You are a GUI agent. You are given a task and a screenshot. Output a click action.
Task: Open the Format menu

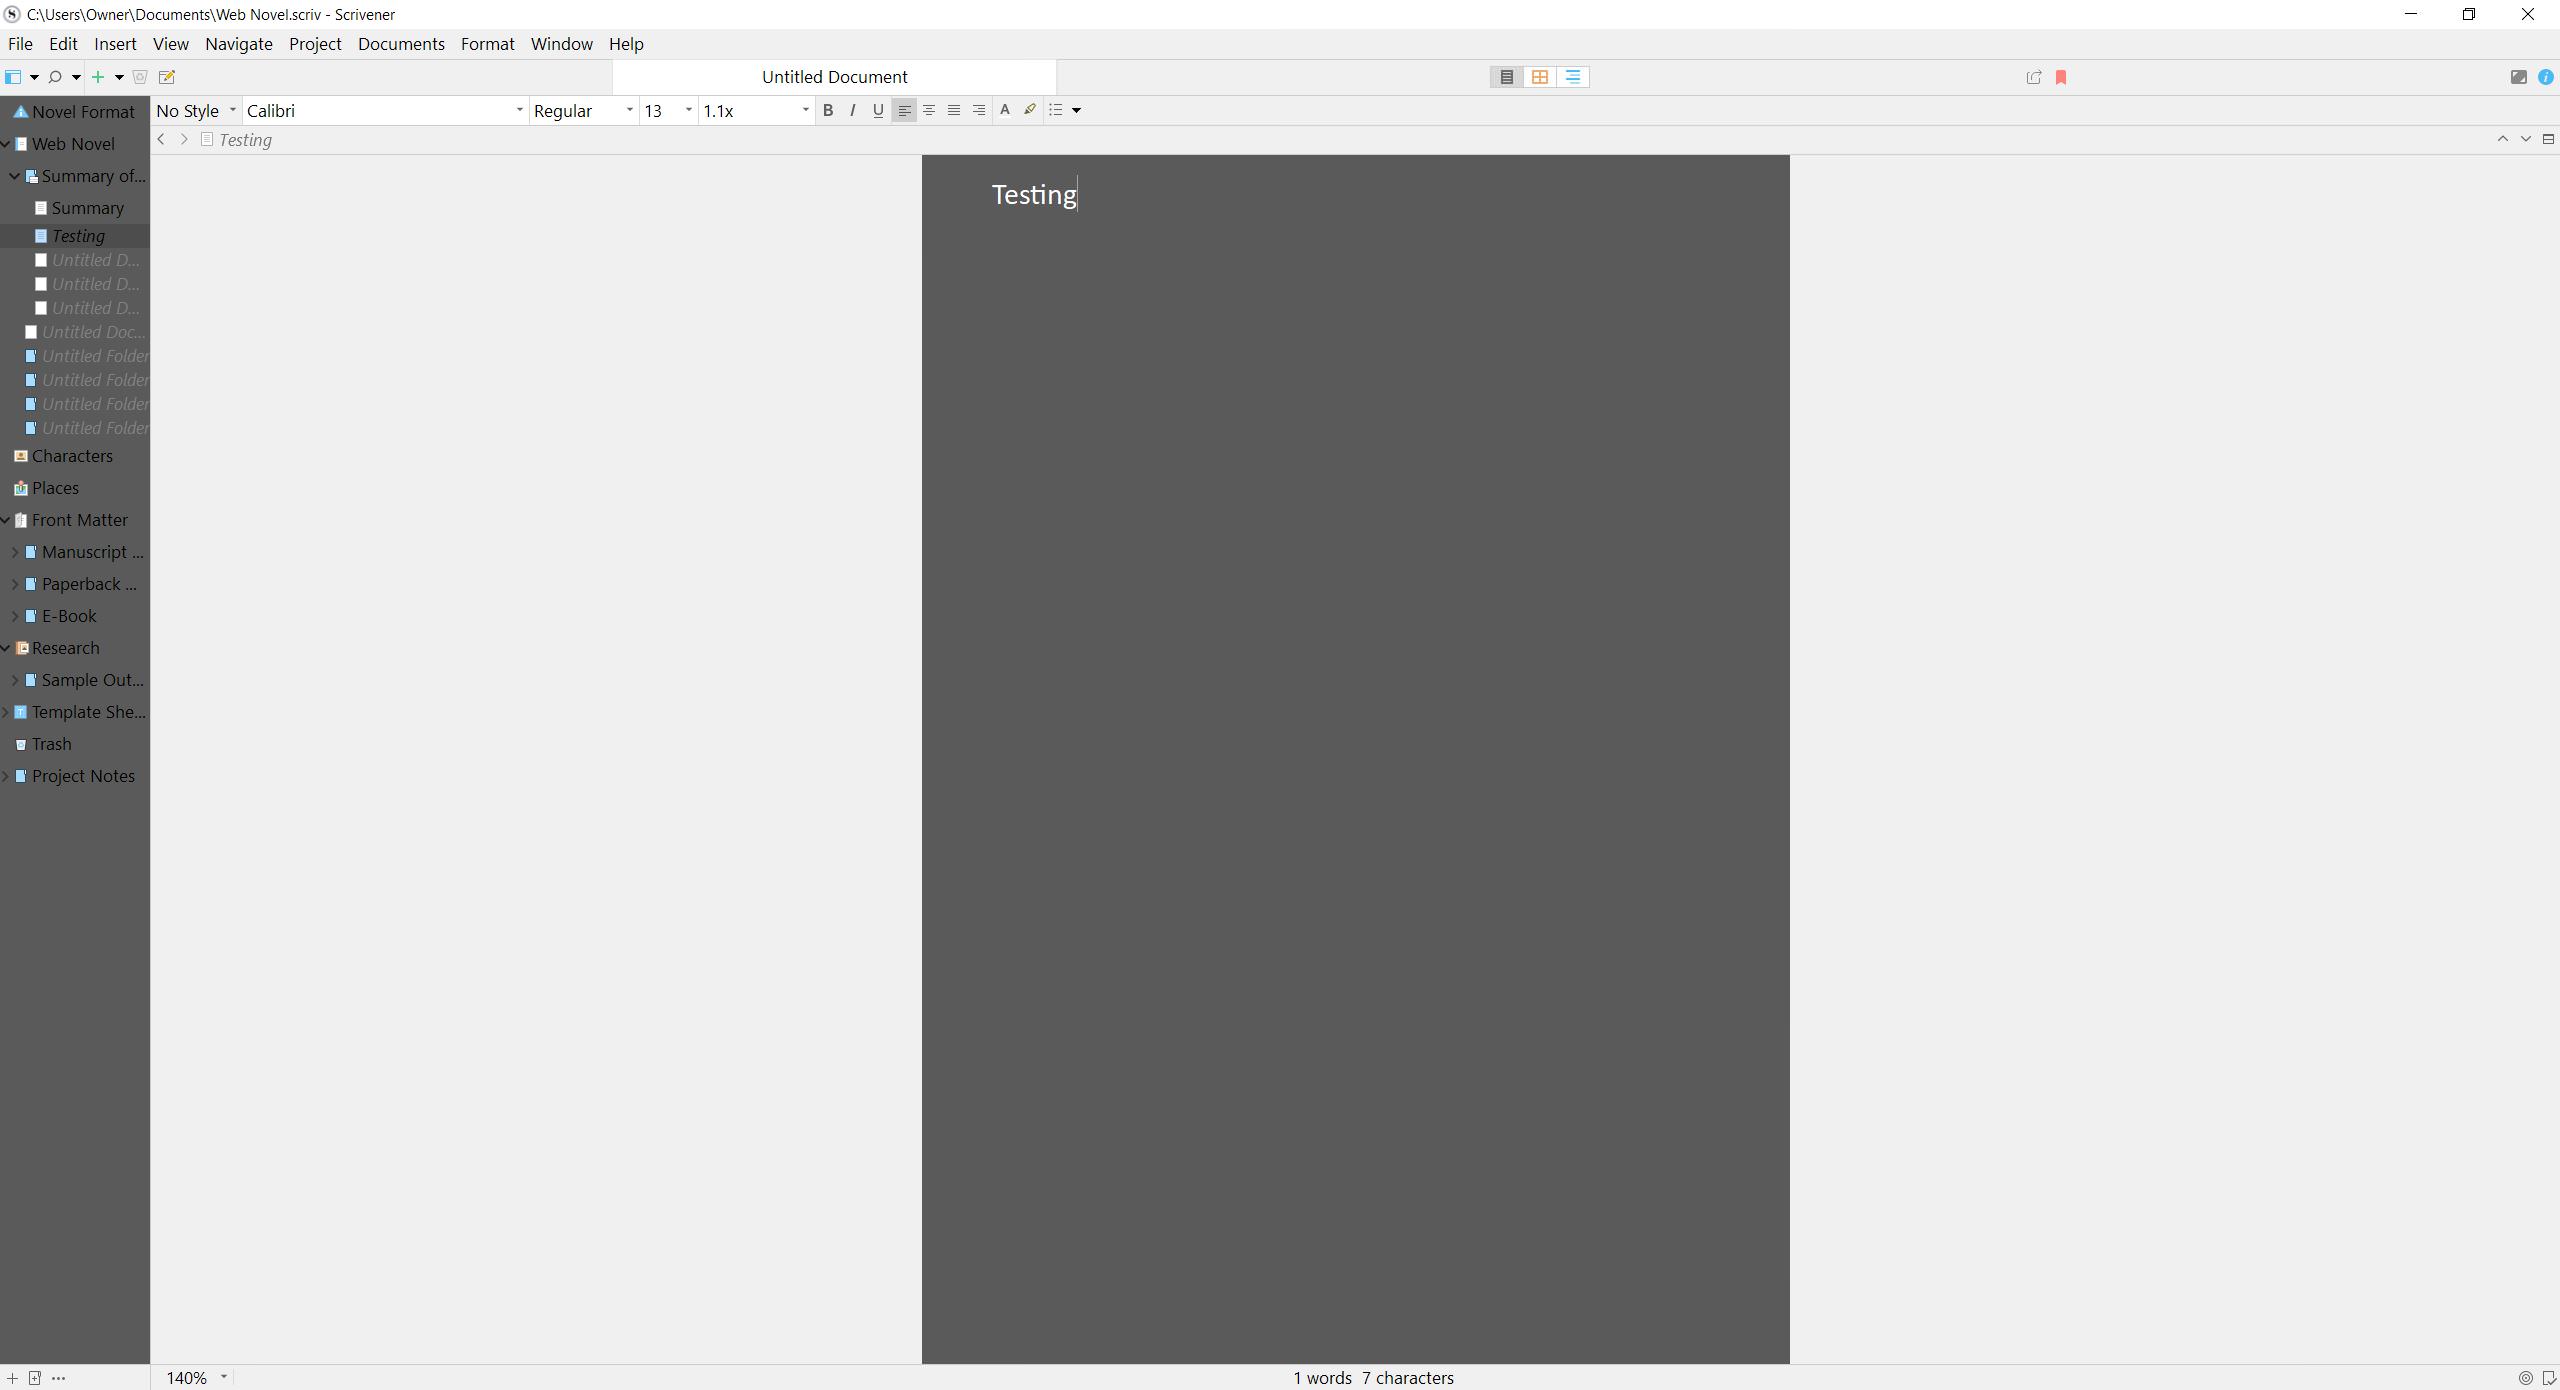(x=487, y=44)
